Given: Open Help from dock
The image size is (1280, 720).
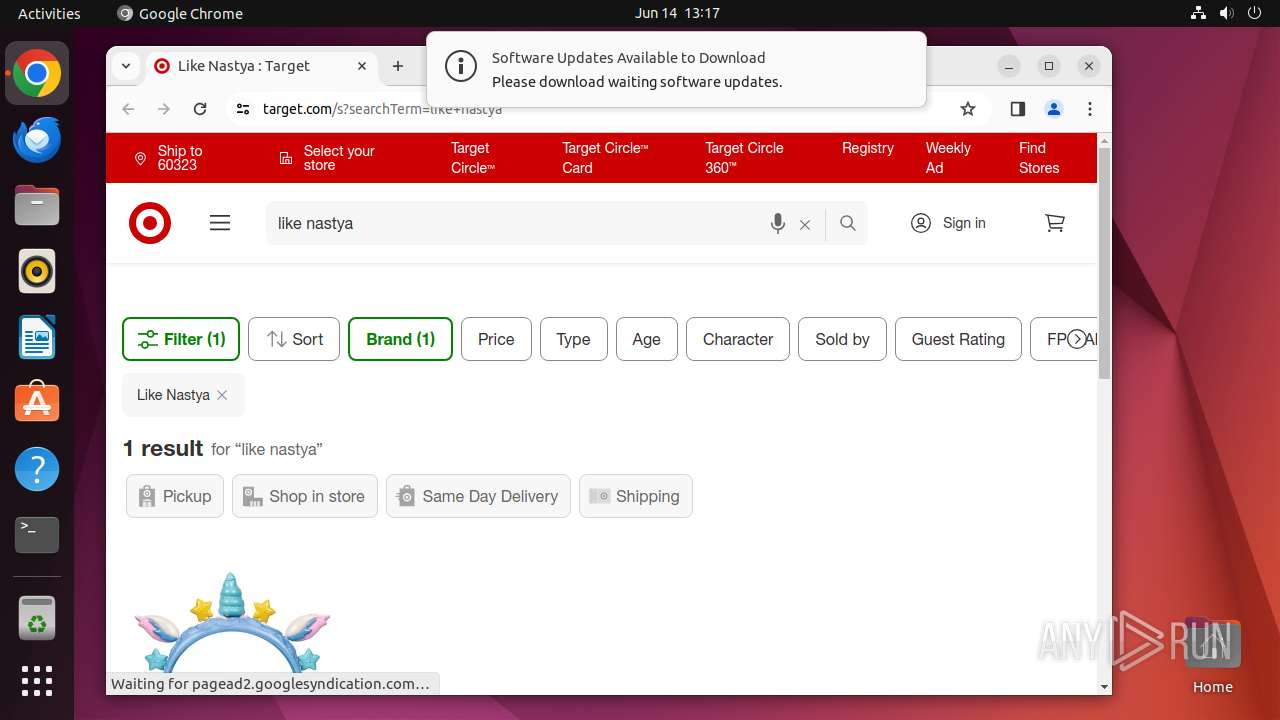Looking at the screenshot, I should 37,469.
